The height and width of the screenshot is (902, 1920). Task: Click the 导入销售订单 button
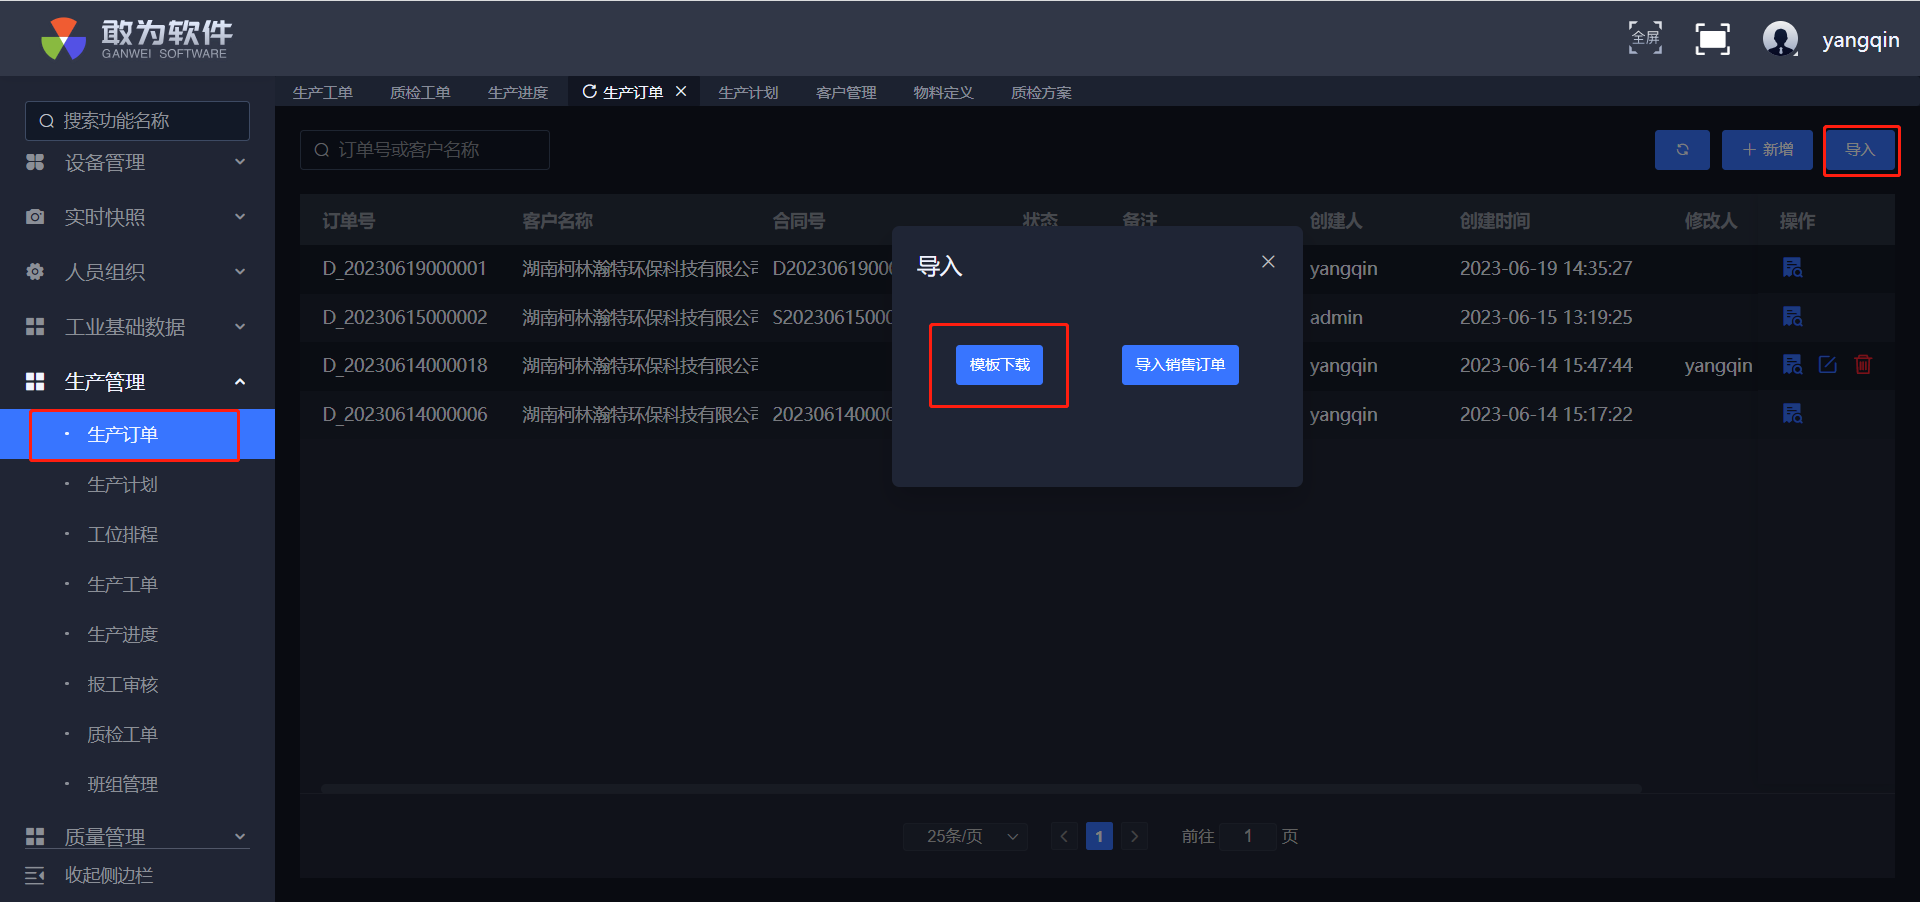pyautogui.click(x=1180, y=365)
